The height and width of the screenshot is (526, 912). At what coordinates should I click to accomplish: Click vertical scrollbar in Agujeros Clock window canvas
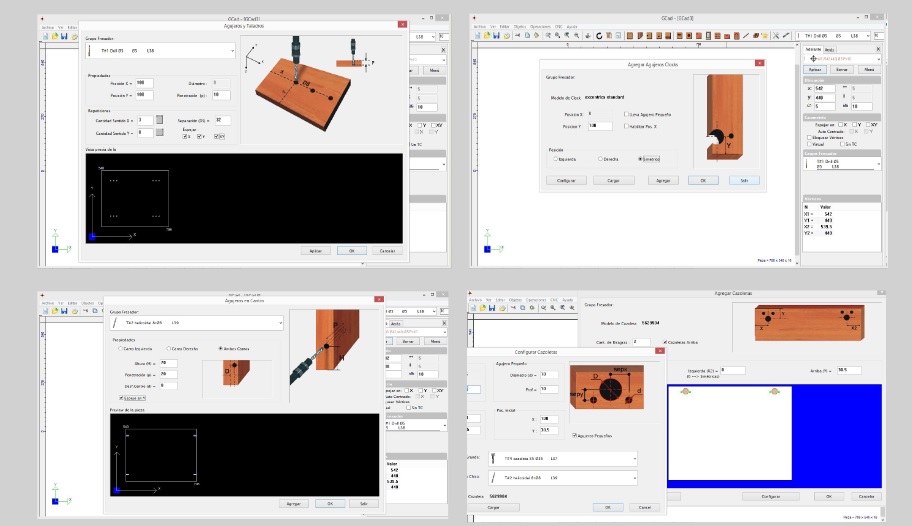tap(797, 157)
